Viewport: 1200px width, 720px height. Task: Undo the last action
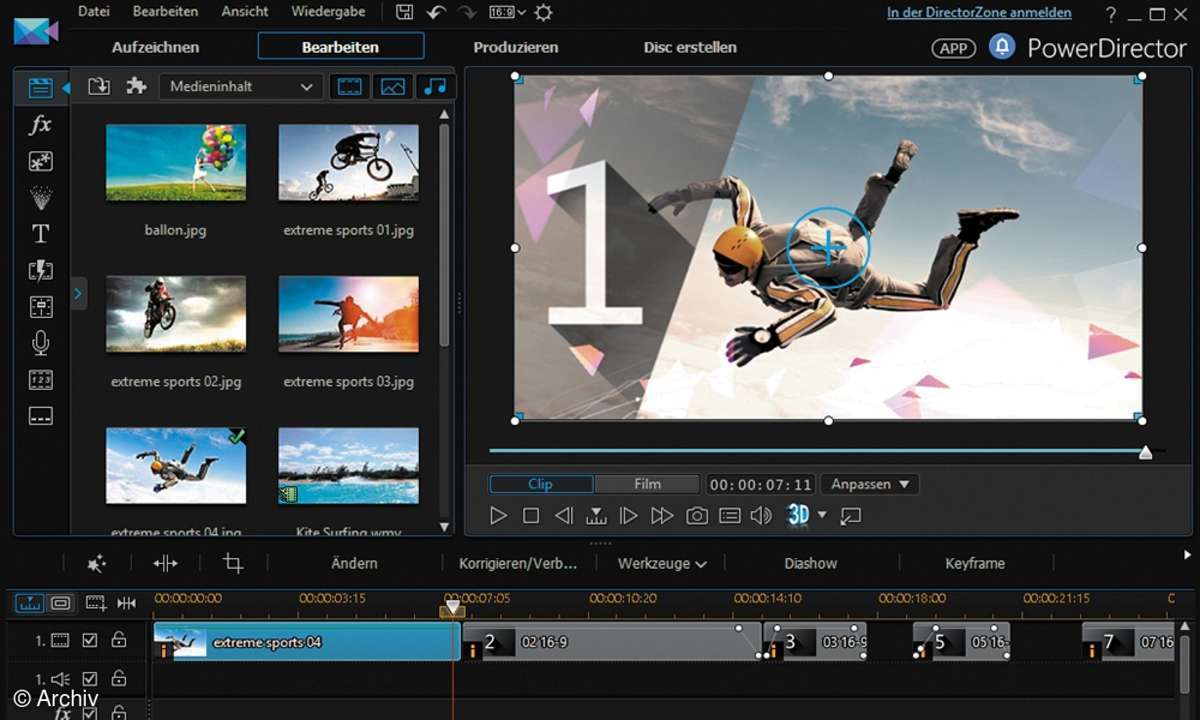pyautogui.click(x=436, y=12)
